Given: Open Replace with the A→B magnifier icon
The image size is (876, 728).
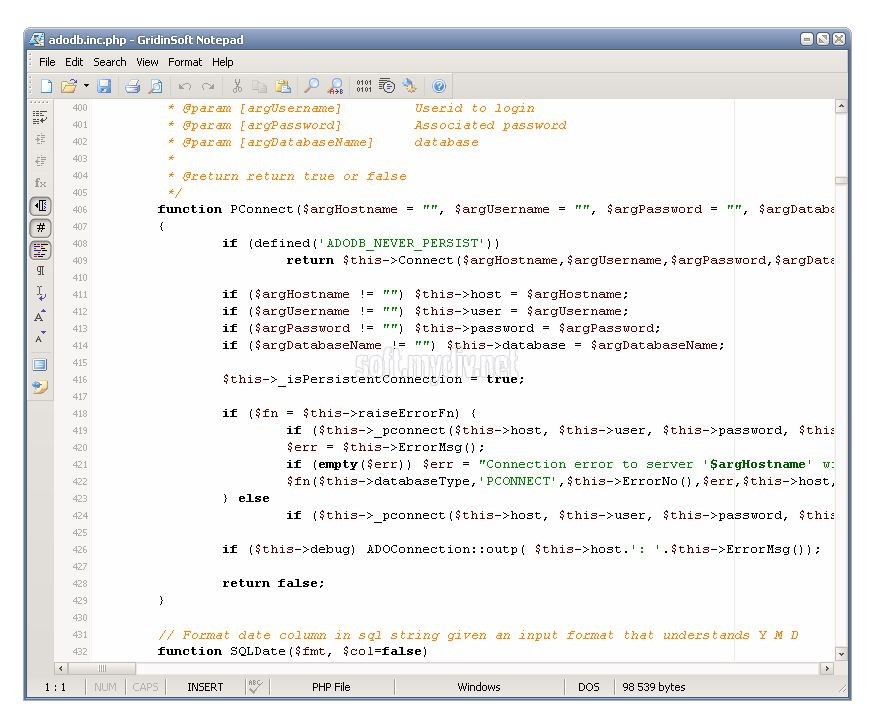Looking at the screenshot, I should [336, 86].
